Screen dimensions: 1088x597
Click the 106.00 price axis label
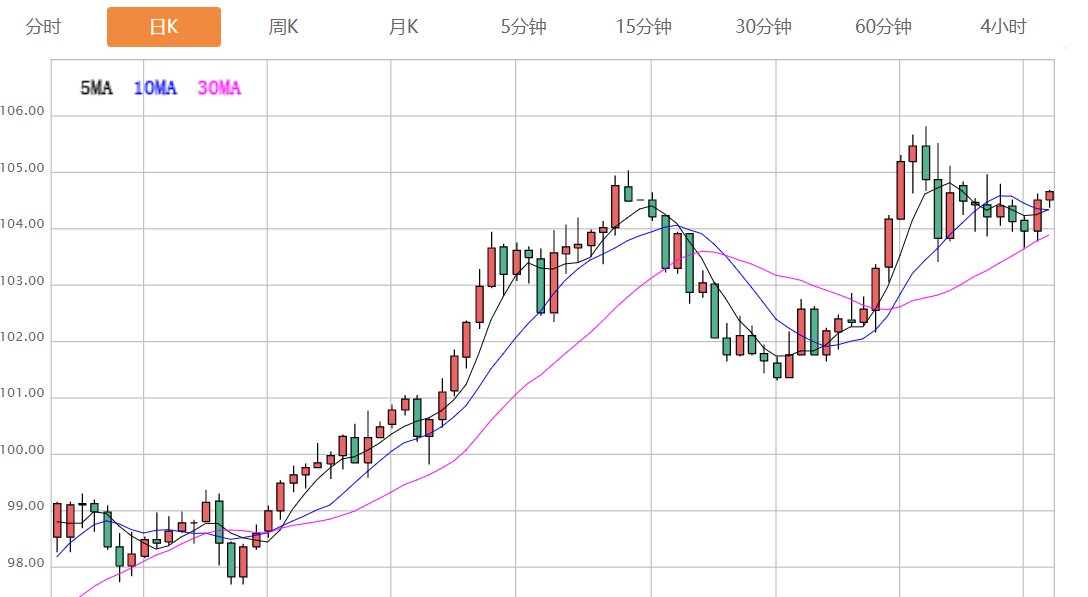[23, 112]
